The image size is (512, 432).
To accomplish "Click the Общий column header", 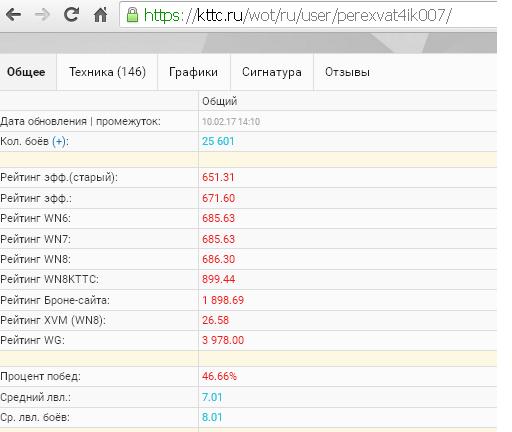I will coord(220,101).
